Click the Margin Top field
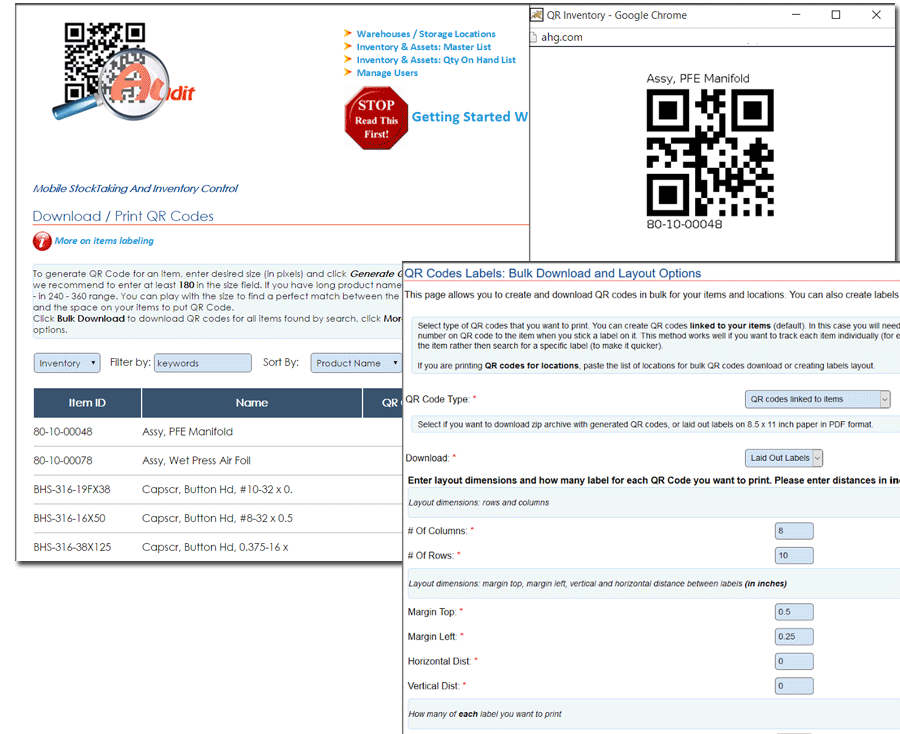This screenshot has height=734, width=900. pyautogui.click(x=794, y=612)
